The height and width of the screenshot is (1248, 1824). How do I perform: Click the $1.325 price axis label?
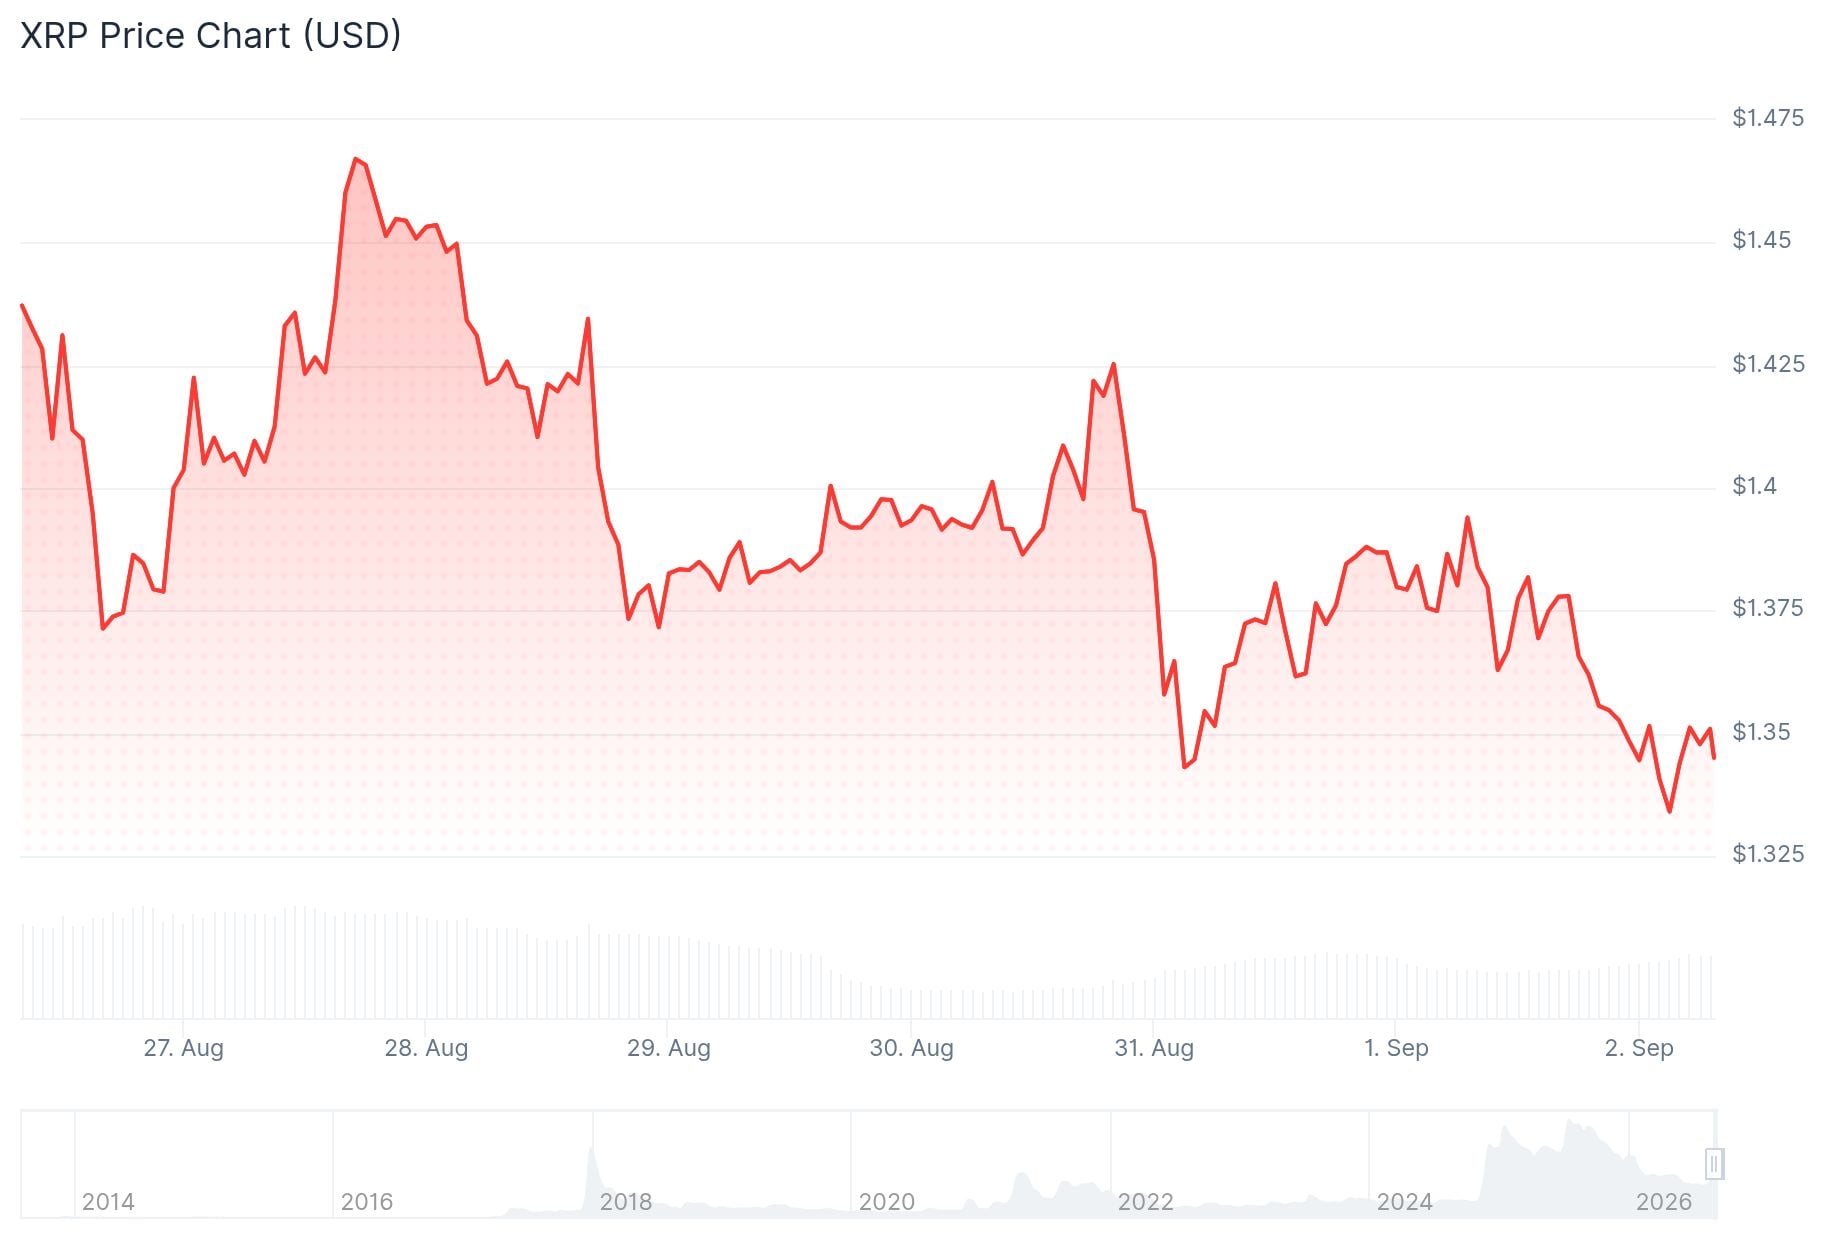coord(1767,854)
